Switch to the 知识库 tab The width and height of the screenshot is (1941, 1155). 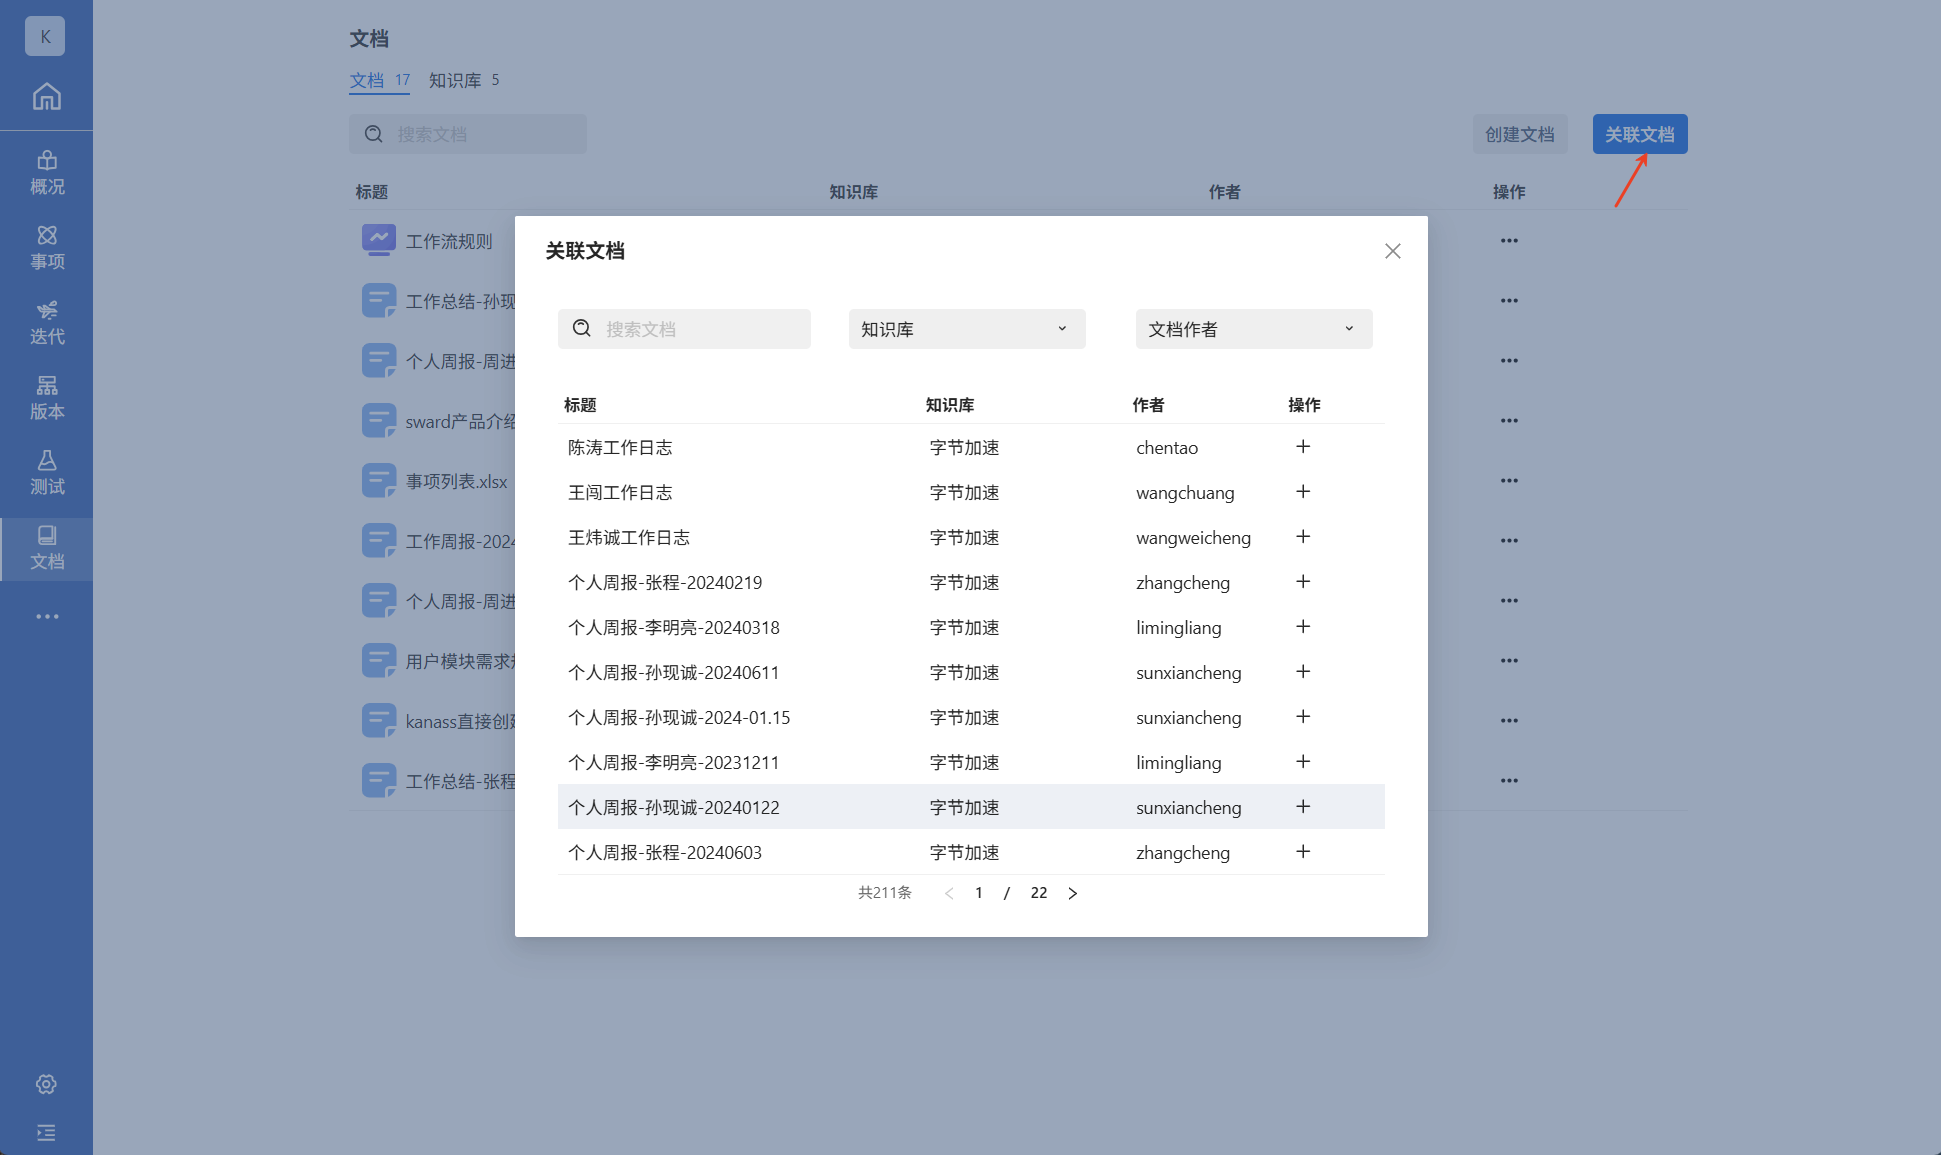point(463,80)
